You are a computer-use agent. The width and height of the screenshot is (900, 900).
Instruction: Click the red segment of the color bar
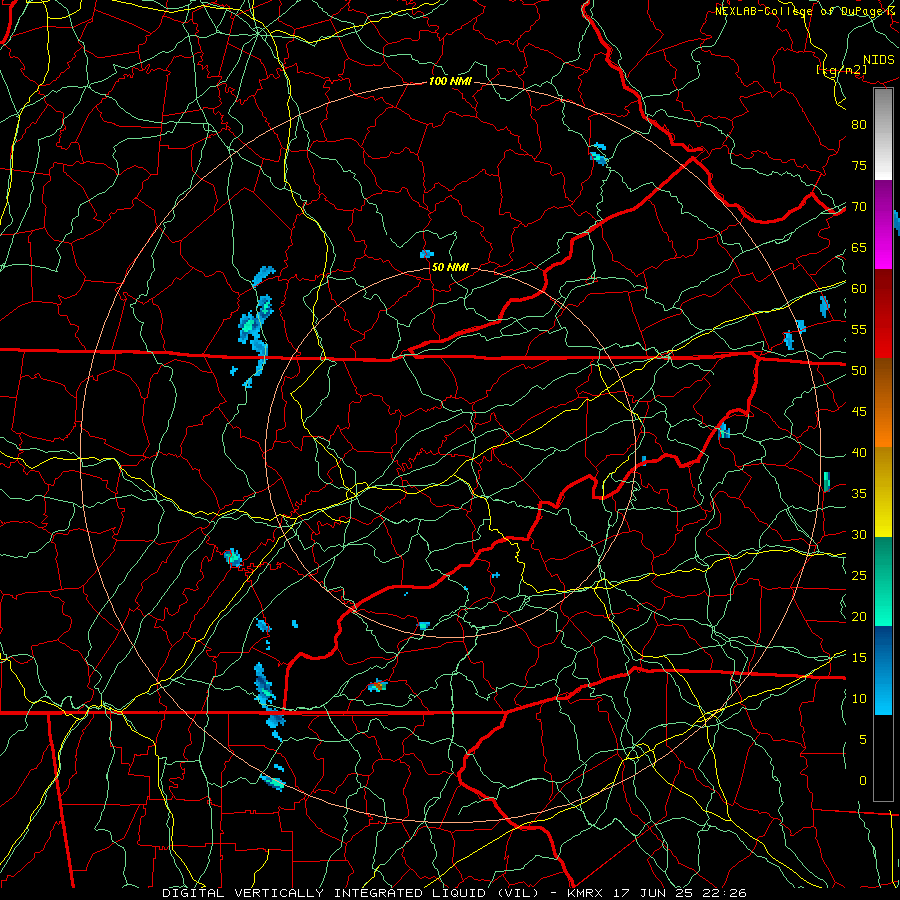(883, 314)
